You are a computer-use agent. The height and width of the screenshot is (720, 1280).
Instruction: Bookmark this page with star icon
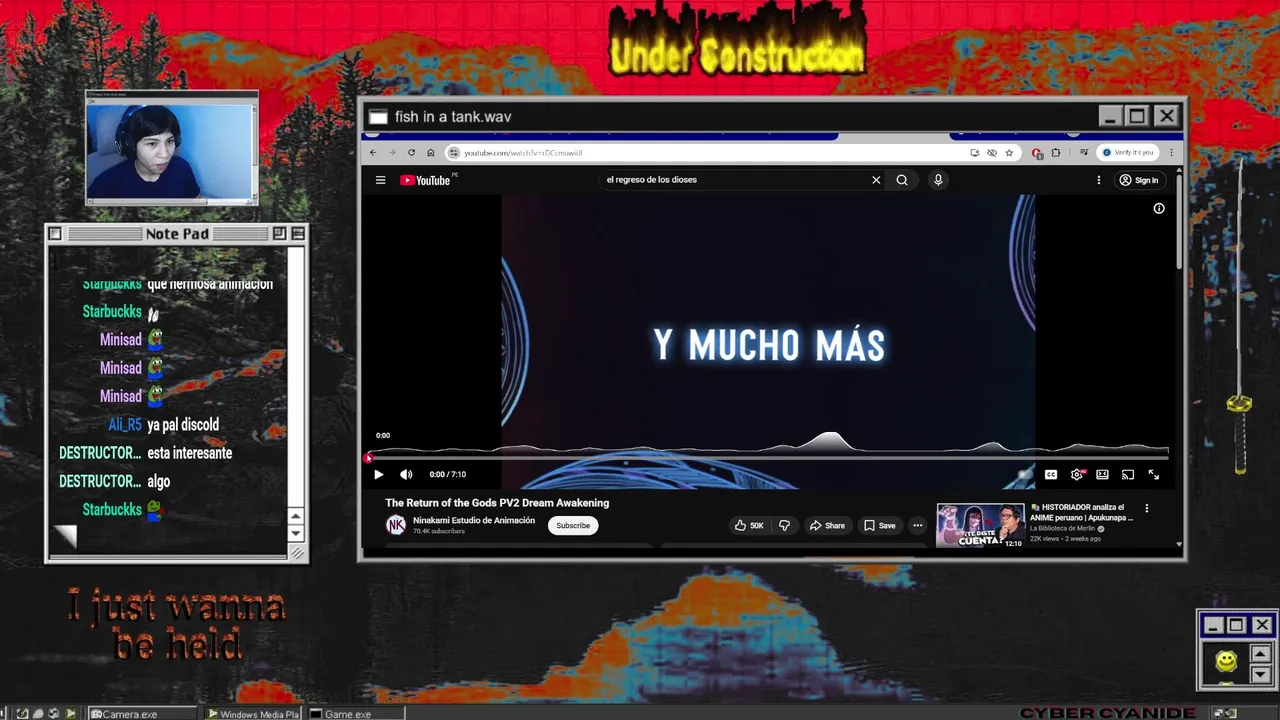pos(1009,153)
